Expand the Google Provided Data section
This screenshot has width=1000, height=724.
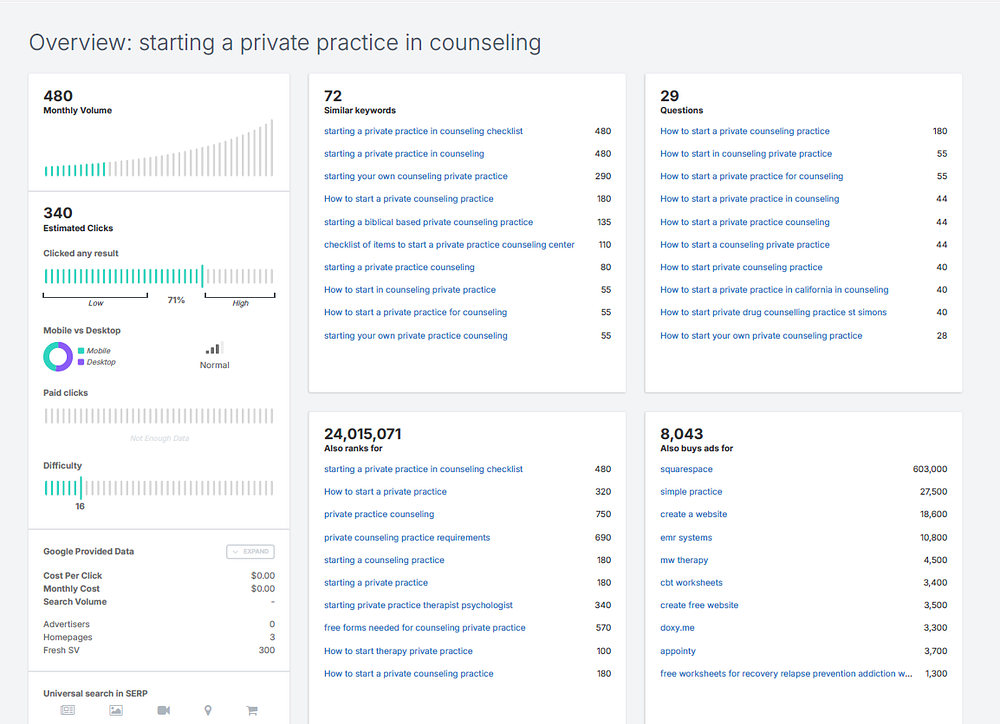[x=250, y=551]
